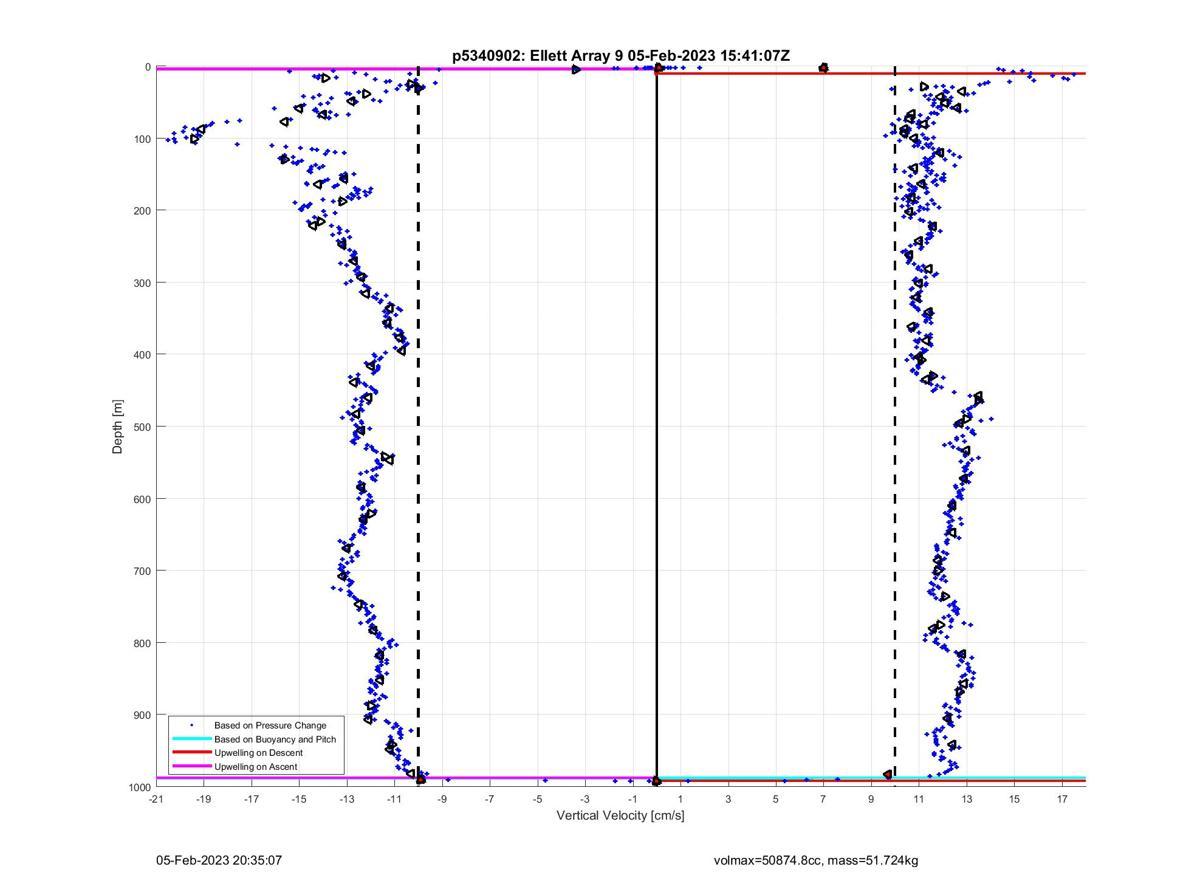Click the velocity tick label '17'
Image resolution: width=1200 pixels, height=885 pixels.
[1062, 799]
